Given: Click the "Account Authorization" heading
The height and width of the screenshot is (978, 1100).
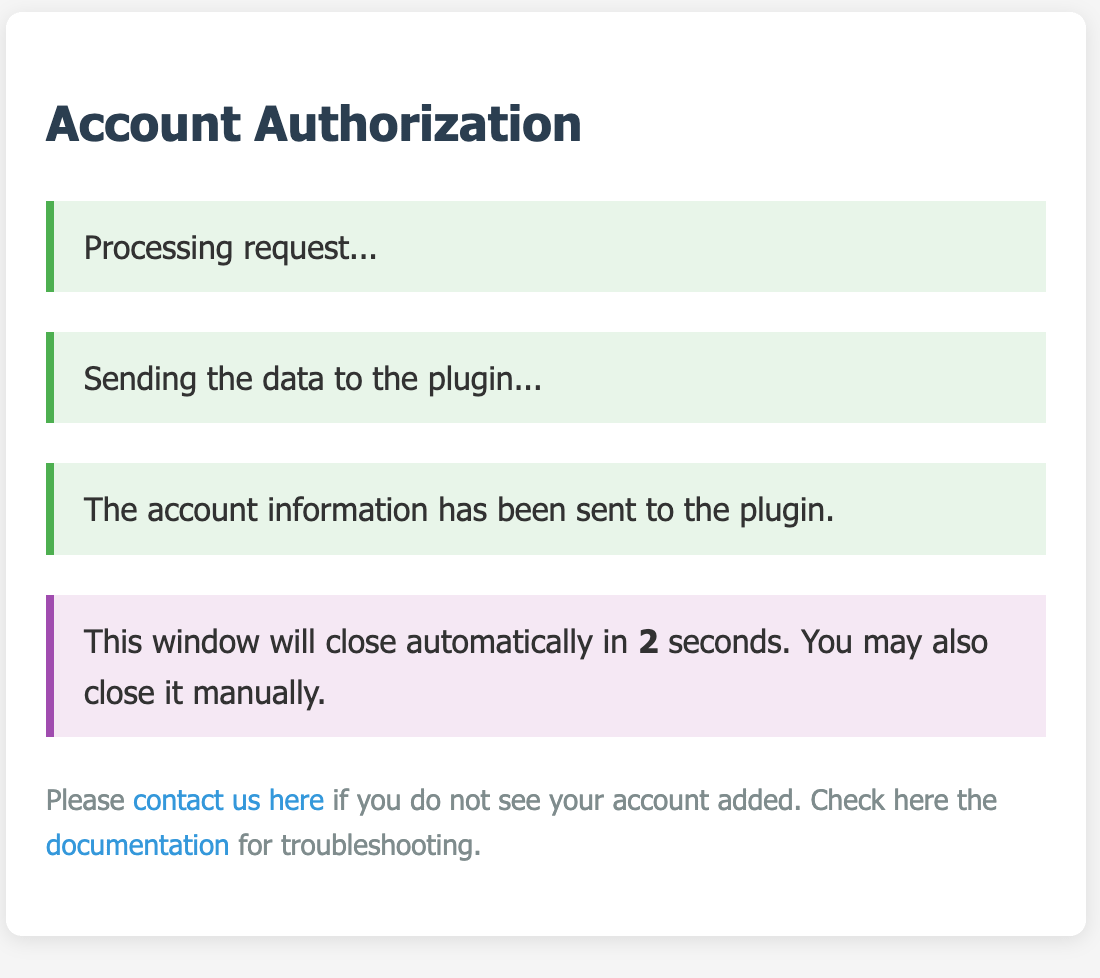Looking at the screenshot, I should coord(313,125).
